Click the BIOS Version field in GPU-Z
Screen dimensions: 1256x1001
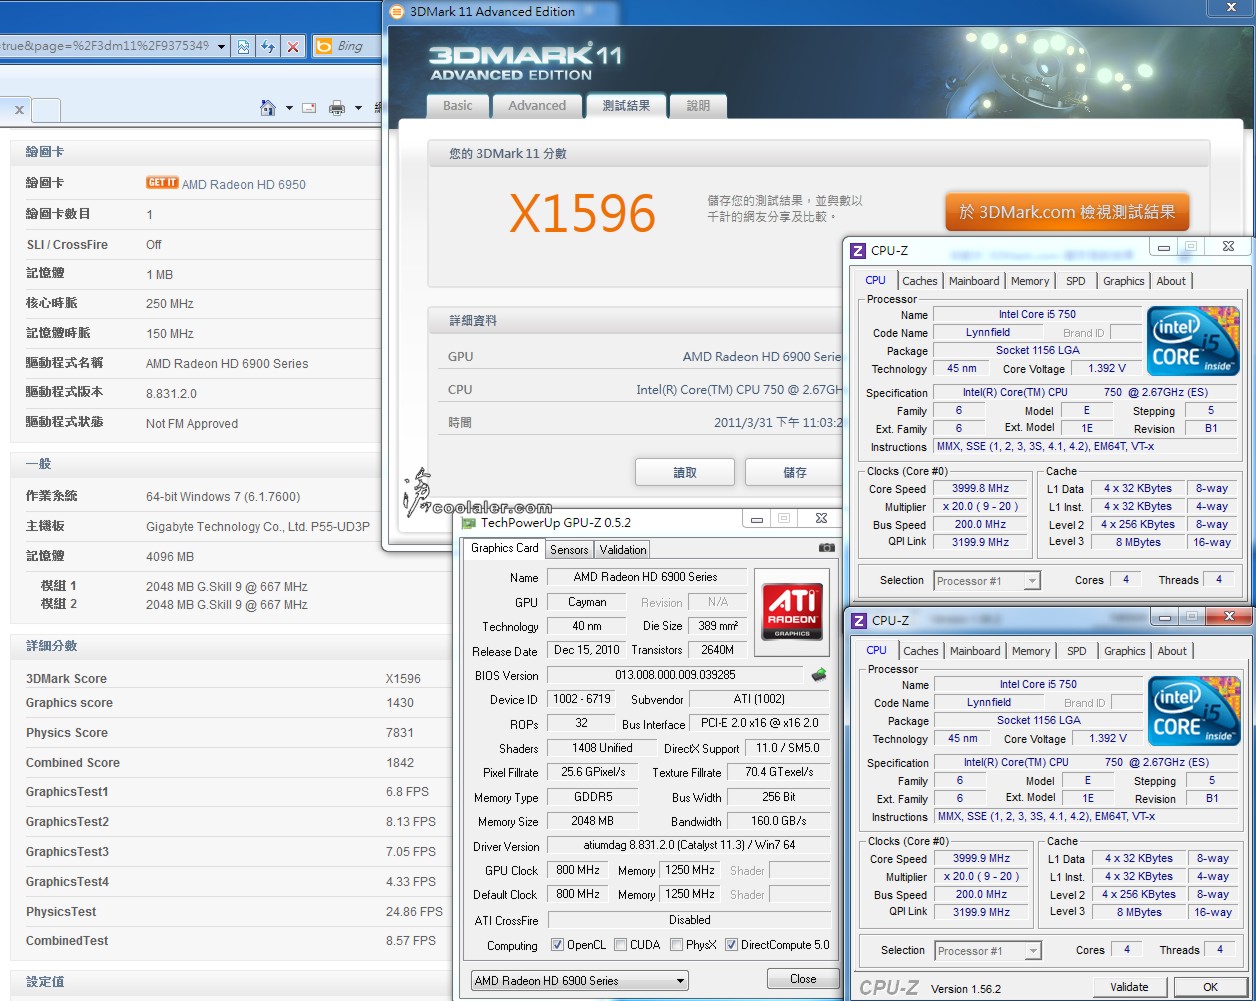pyautogui.click(x=675, y=675)
